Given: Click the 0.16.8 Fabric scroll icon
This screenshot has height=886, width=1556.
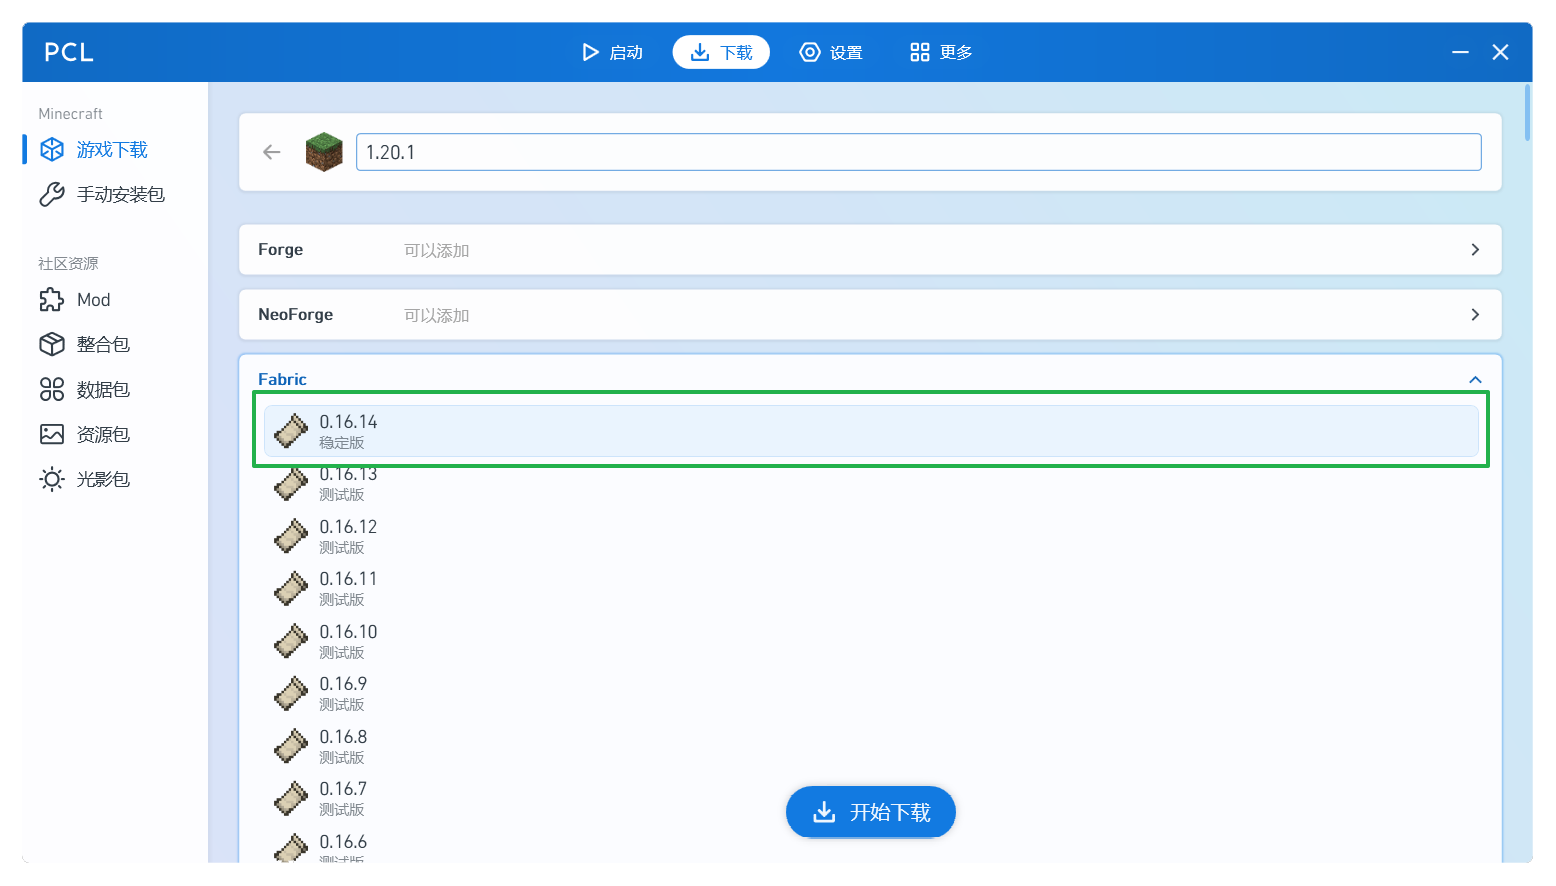Looking at the screenshot, I should 291,746.
